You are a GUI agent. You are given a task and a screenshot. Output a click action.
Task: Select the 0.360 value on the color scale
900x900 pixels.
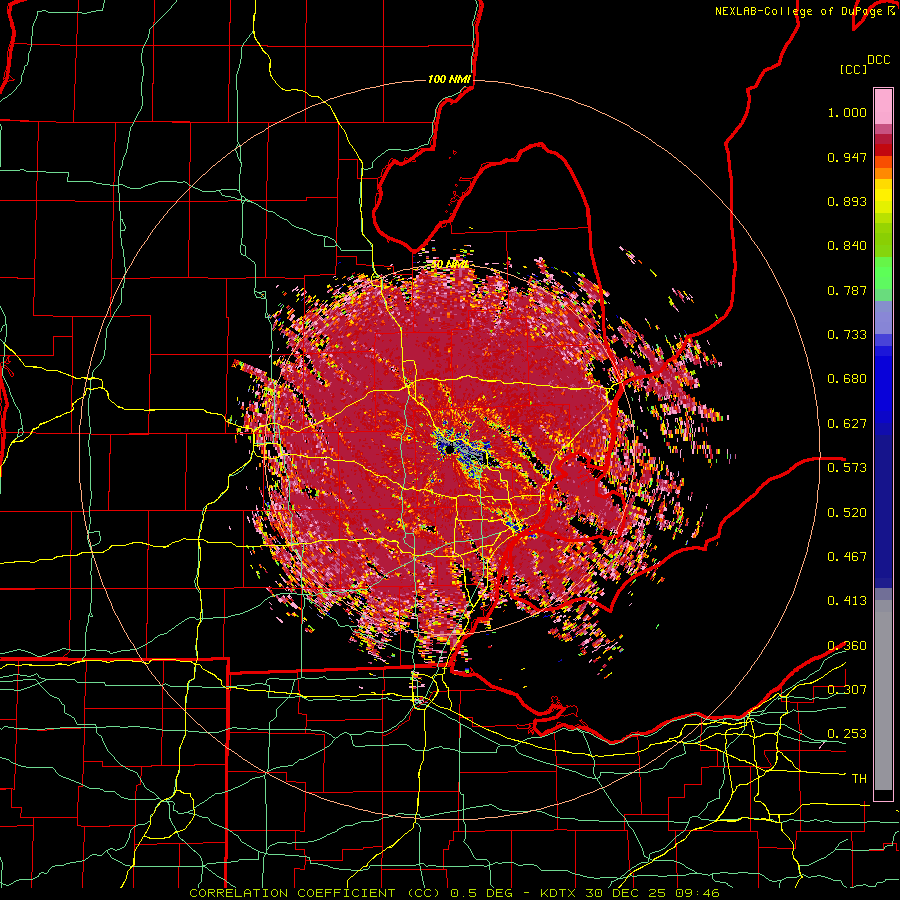pos(847,646)
